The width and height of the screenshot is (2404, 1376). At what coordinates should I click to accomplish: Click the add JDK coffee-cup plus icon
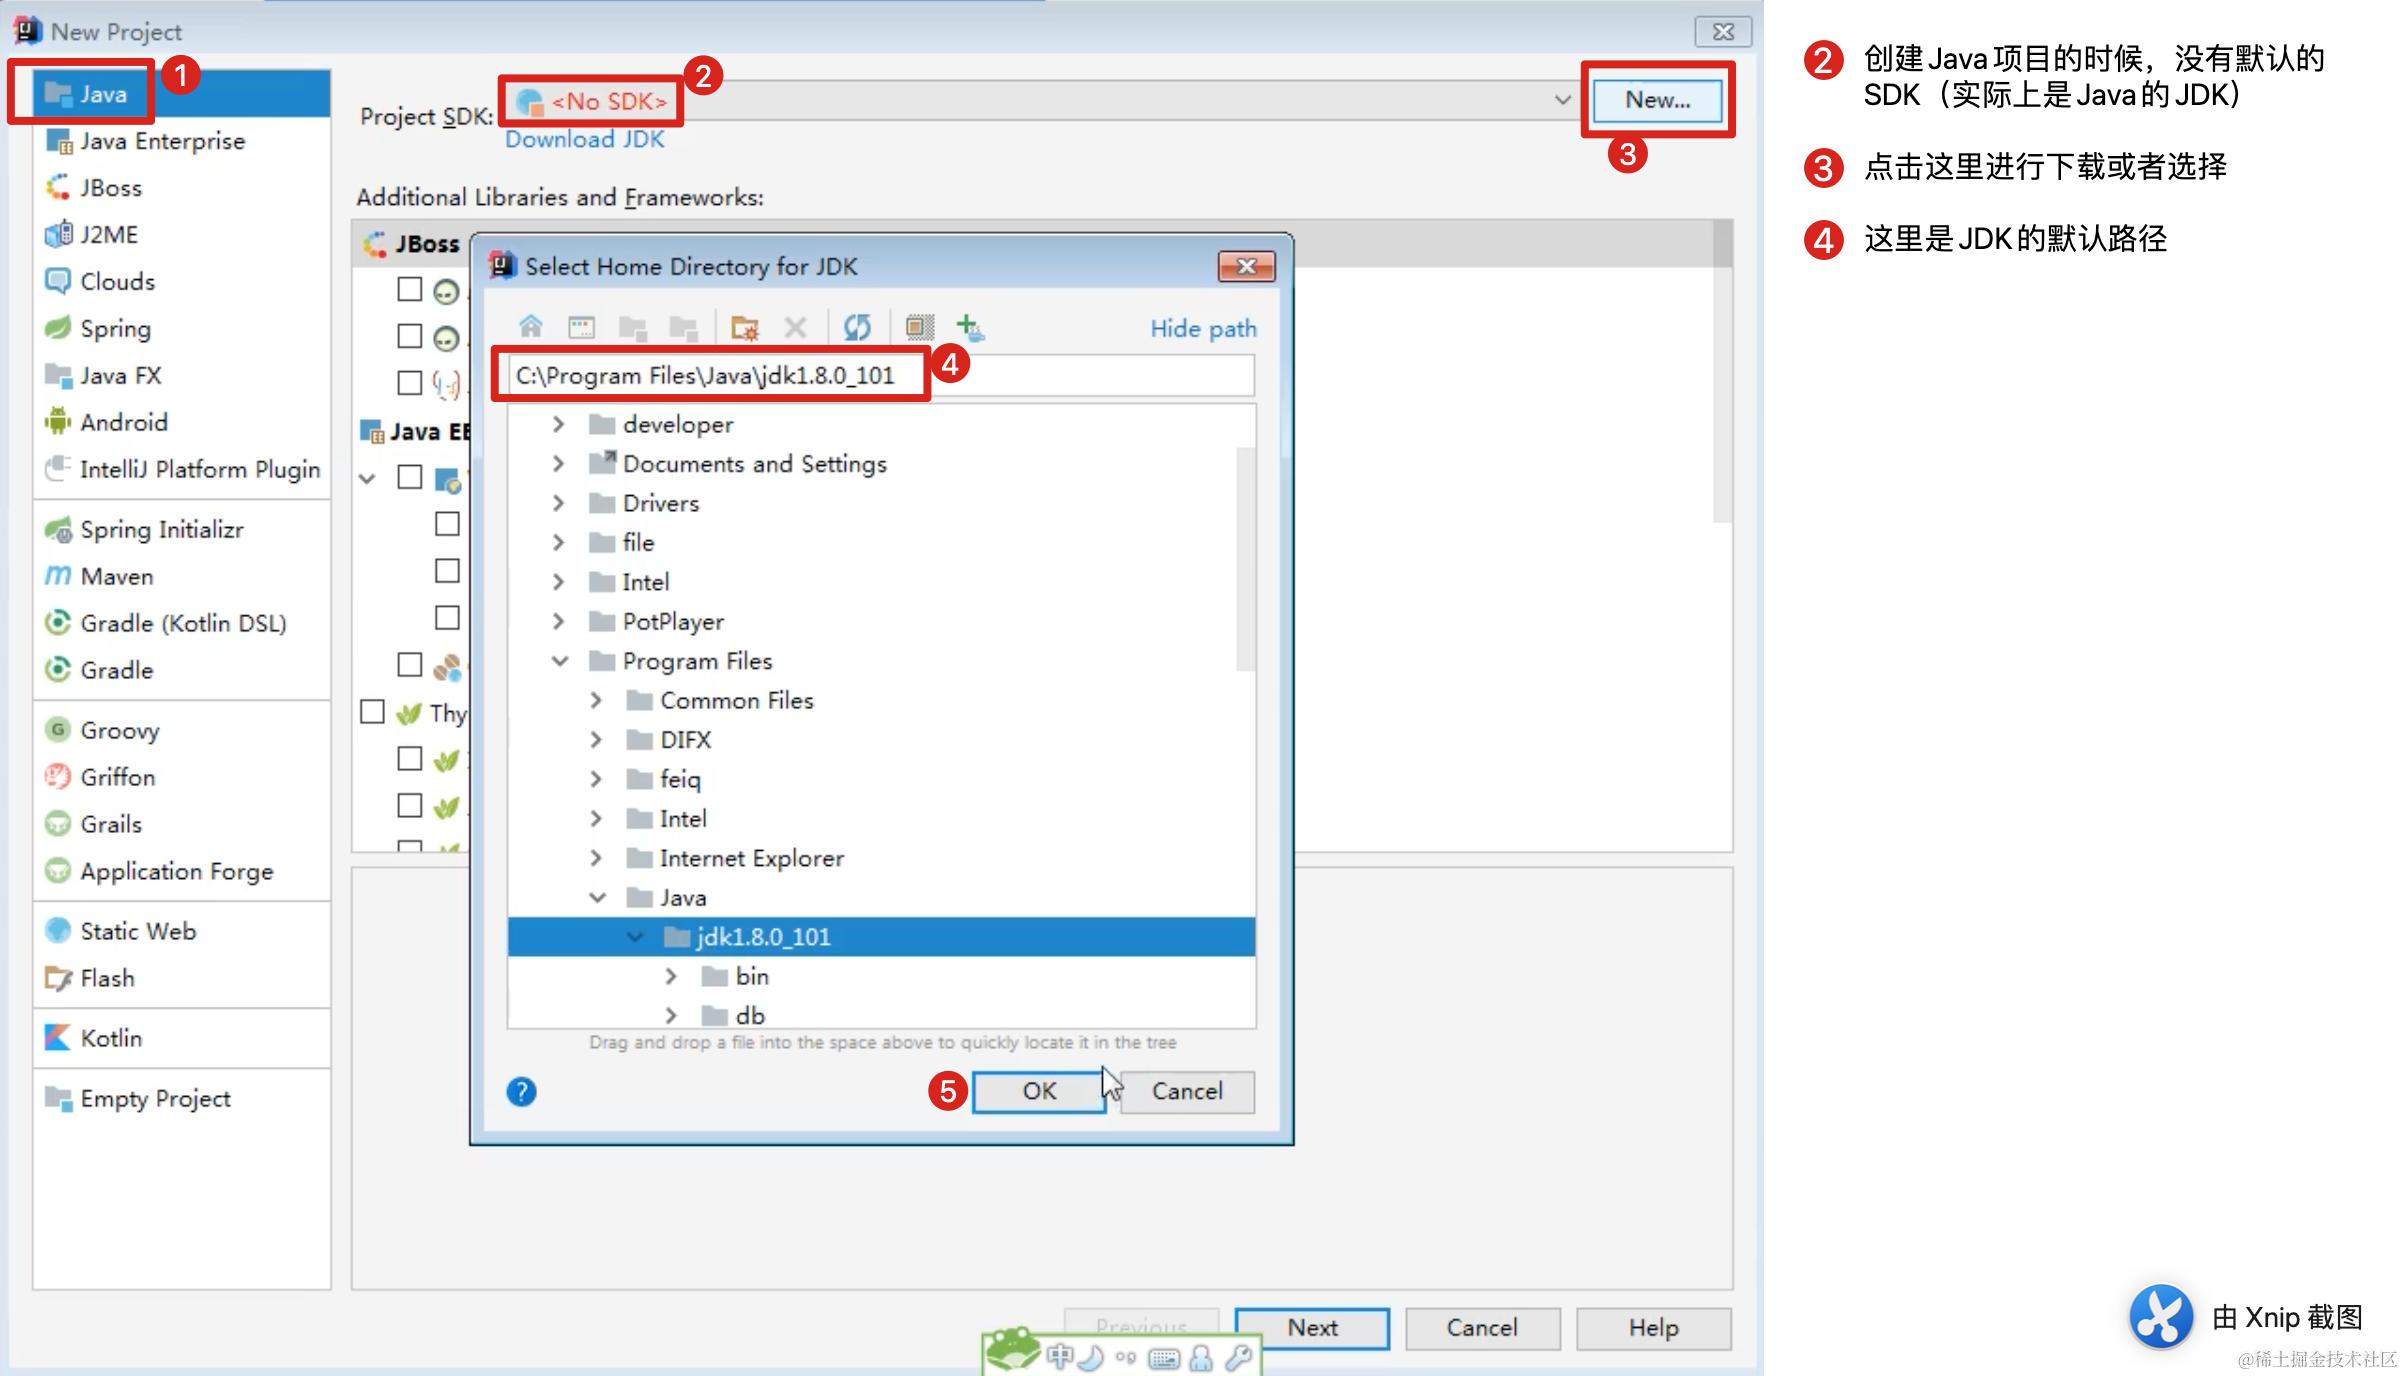click(x=969, y=327)
